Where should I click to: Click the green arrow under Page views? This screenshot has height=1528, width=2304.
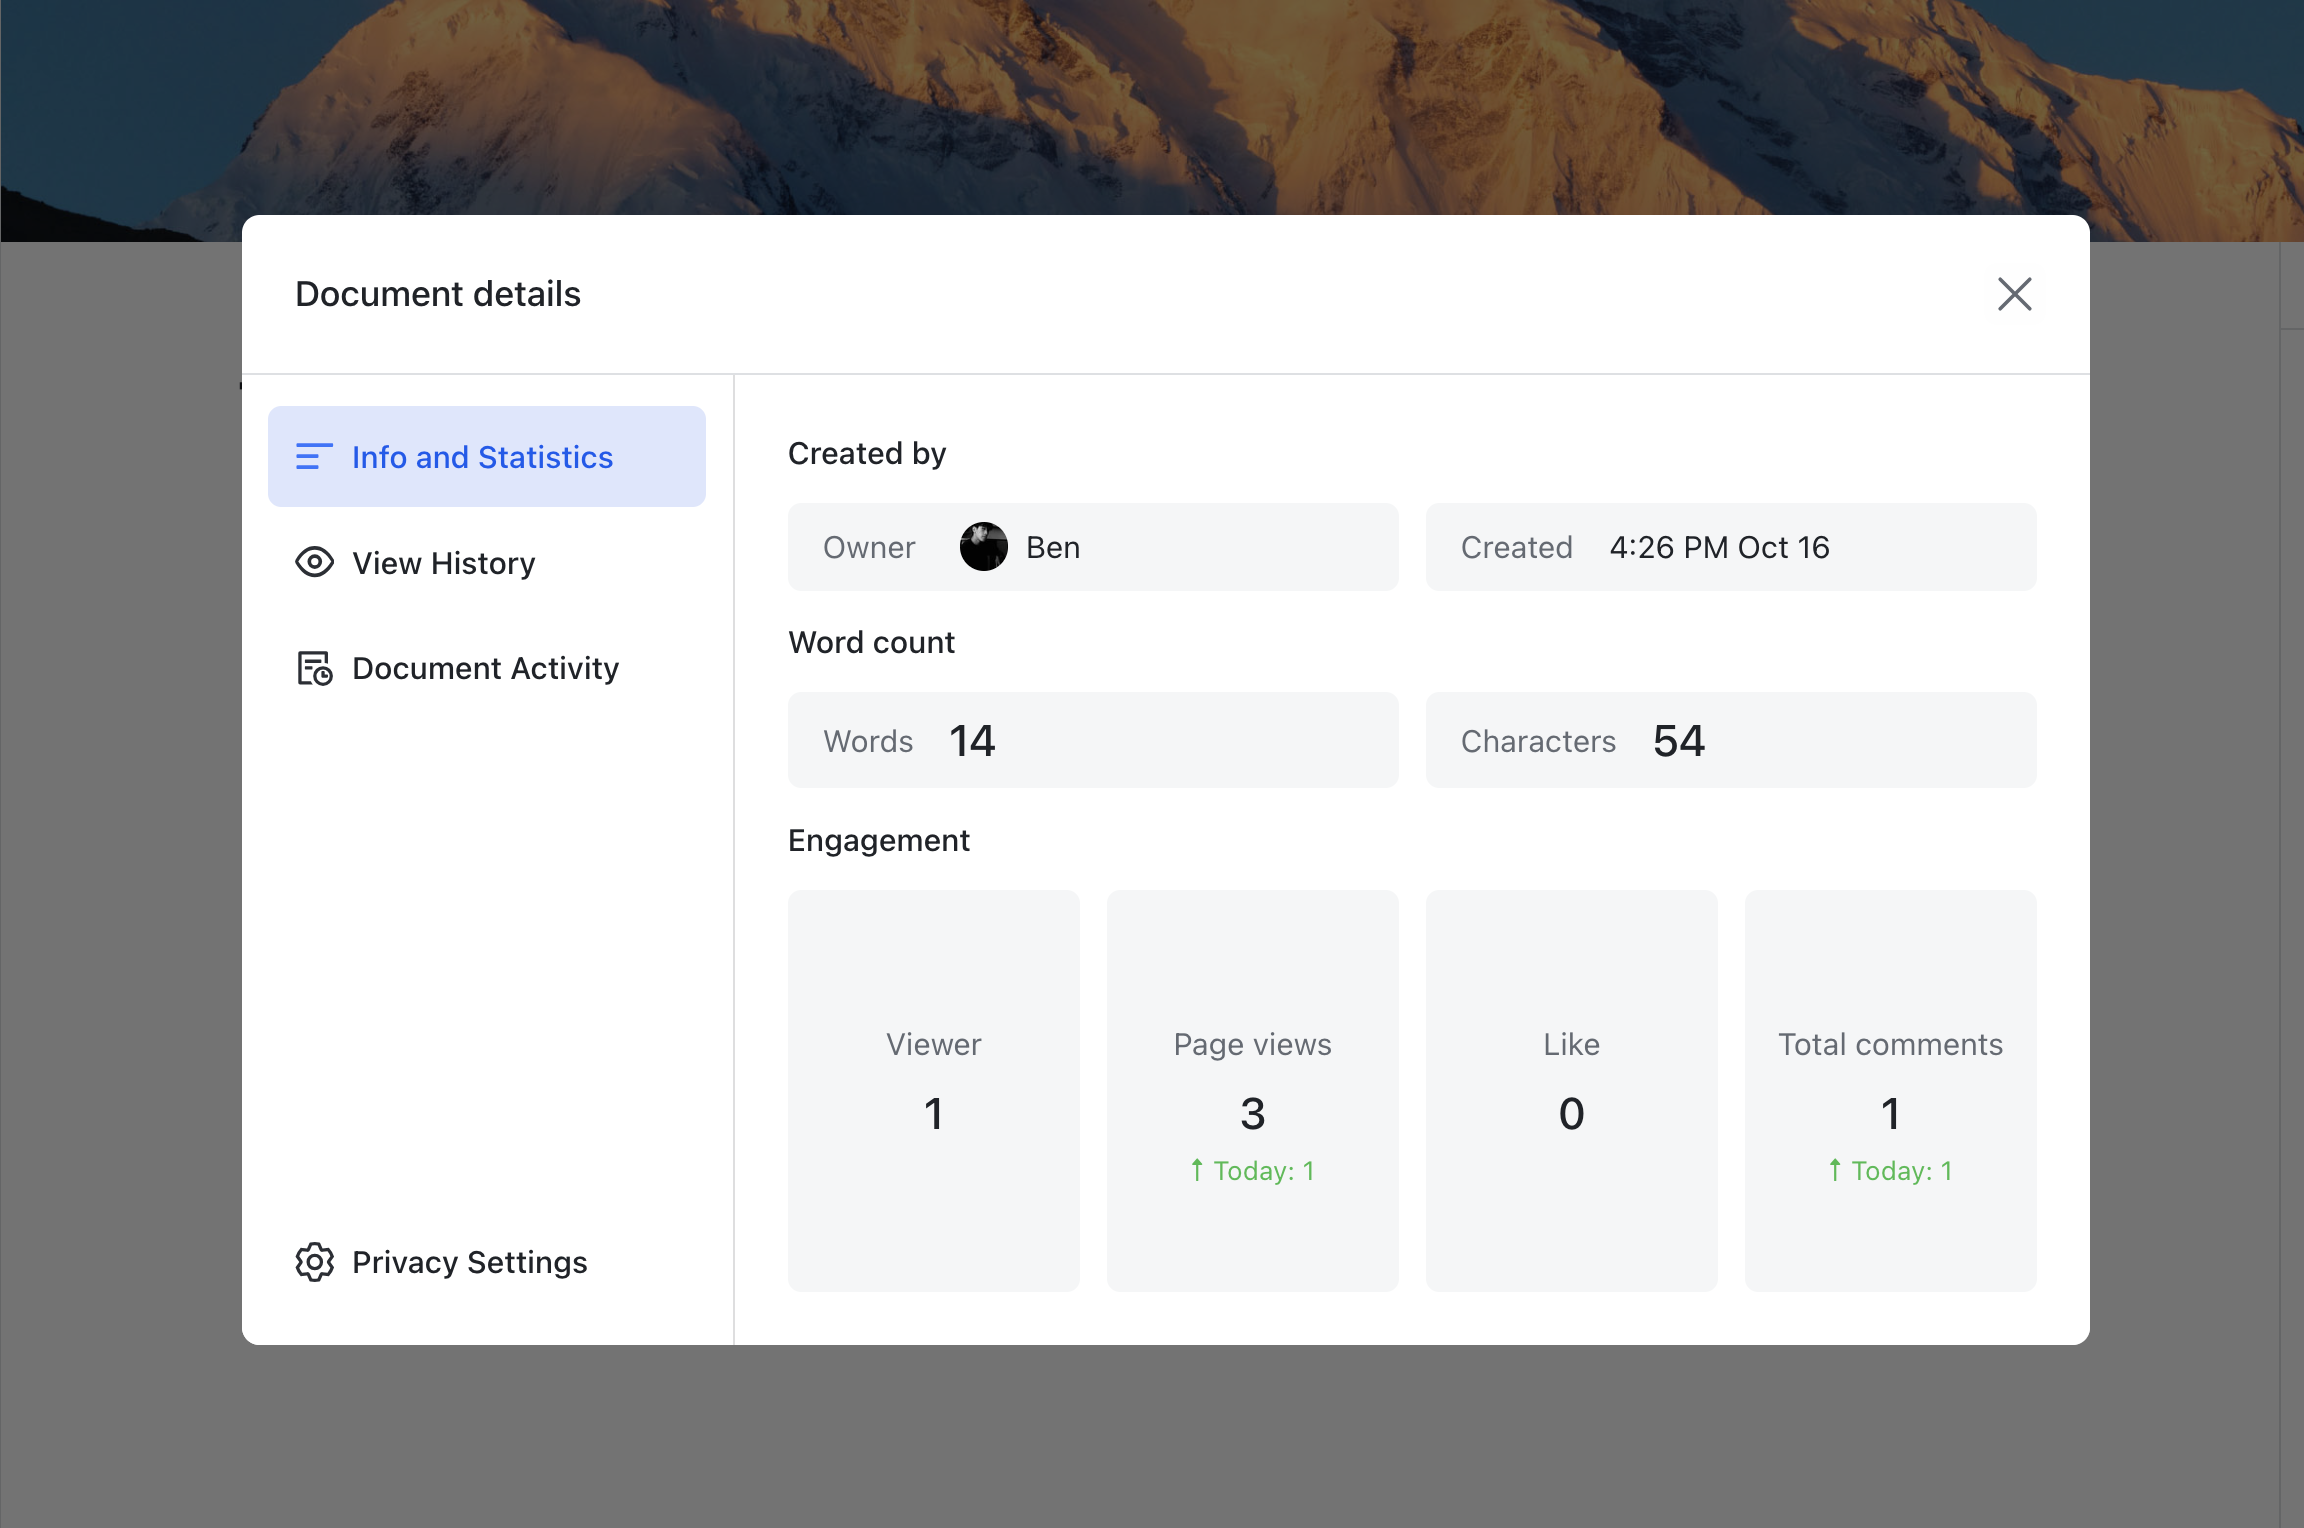pos(1196,1170)
